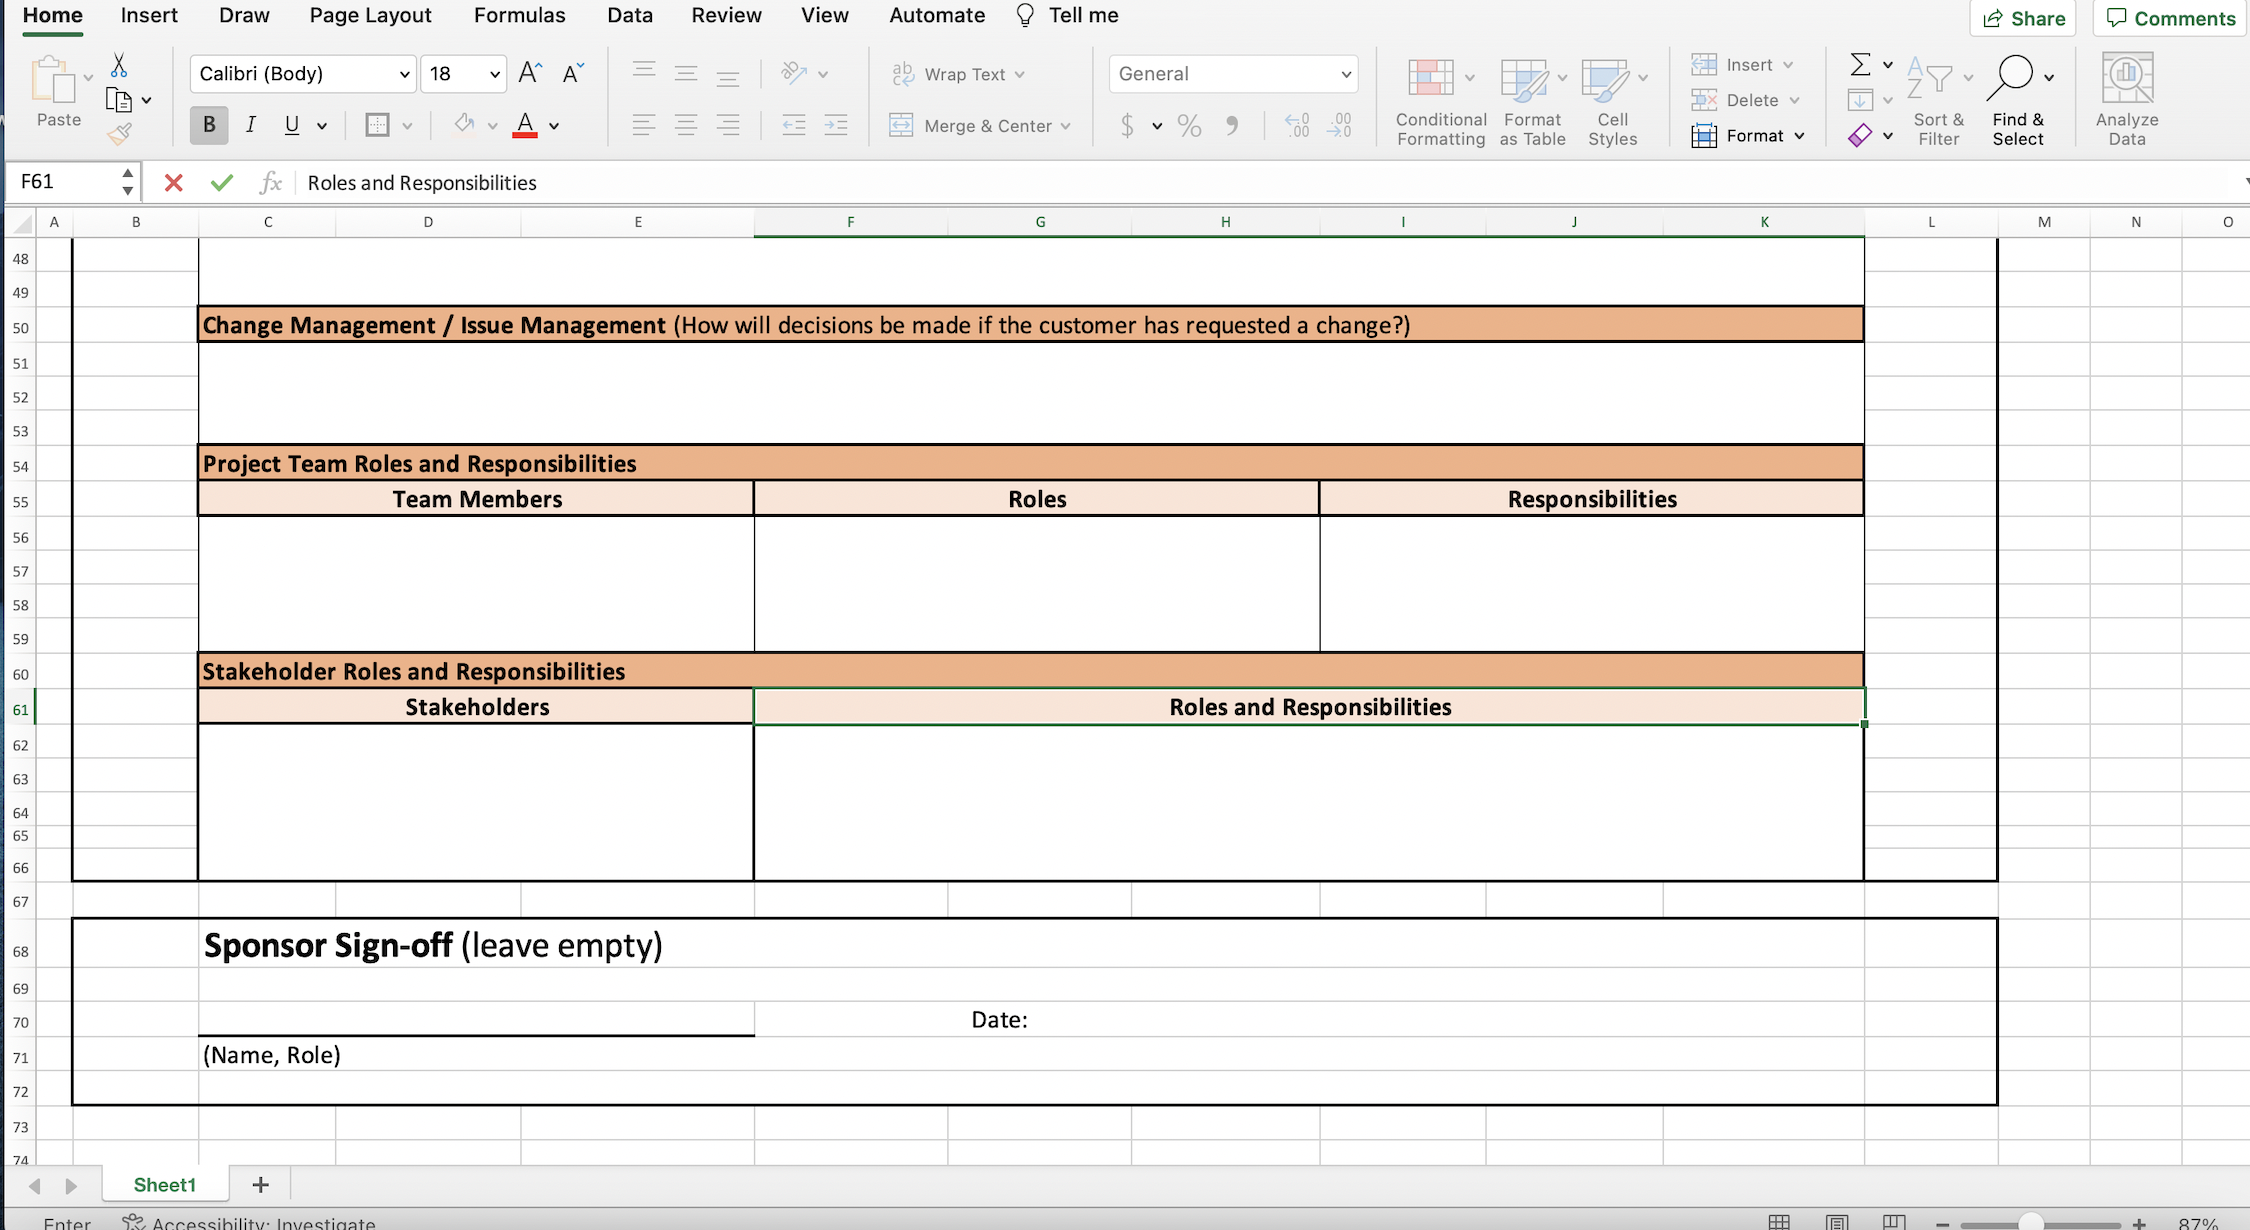This screenshot has height=1230, width=2250.
Task: Increase indent of cell
Action: pos(836,125)
